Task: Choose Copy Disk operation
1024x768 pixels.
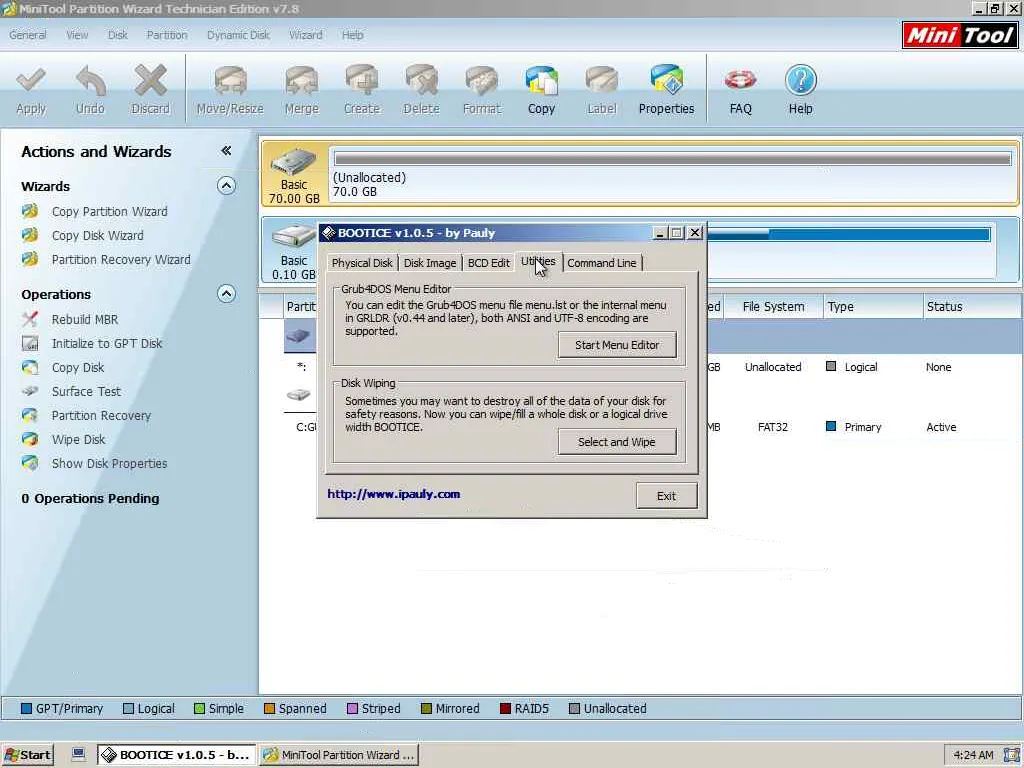Action: click(78, 368)
